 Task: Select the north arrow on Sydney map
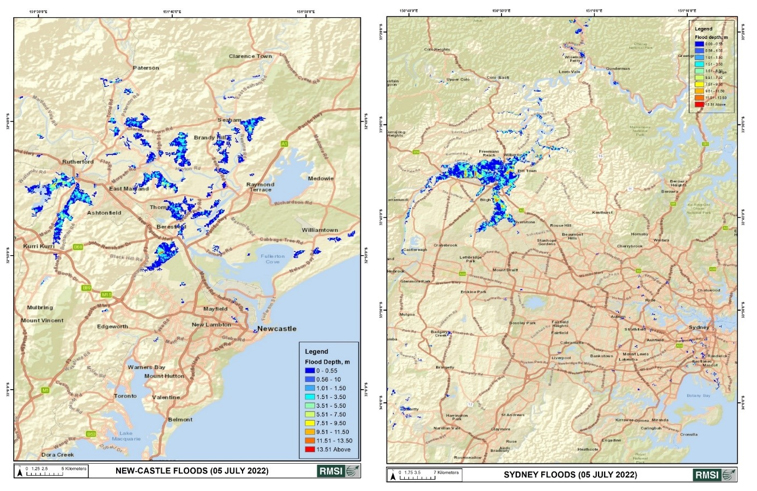coord(392,474)
